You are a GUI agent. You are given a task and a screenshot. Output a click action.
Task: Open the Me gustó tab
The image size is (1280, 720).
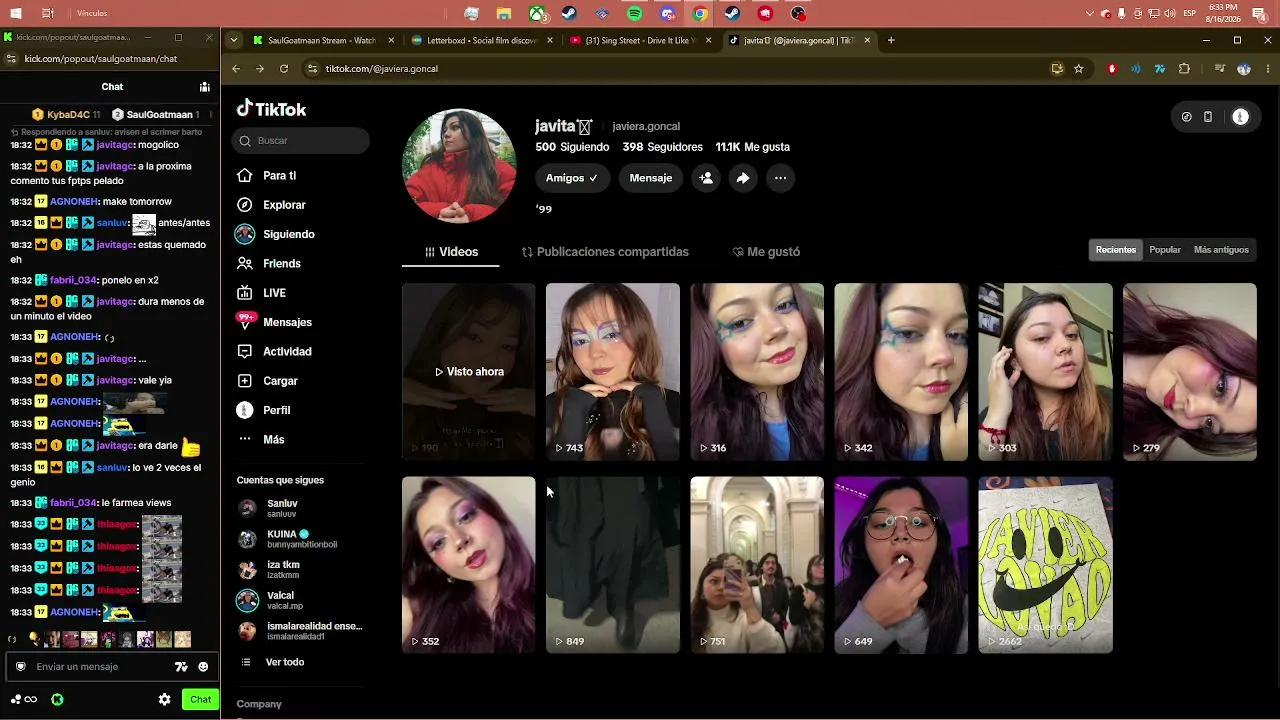coord(766,252)
